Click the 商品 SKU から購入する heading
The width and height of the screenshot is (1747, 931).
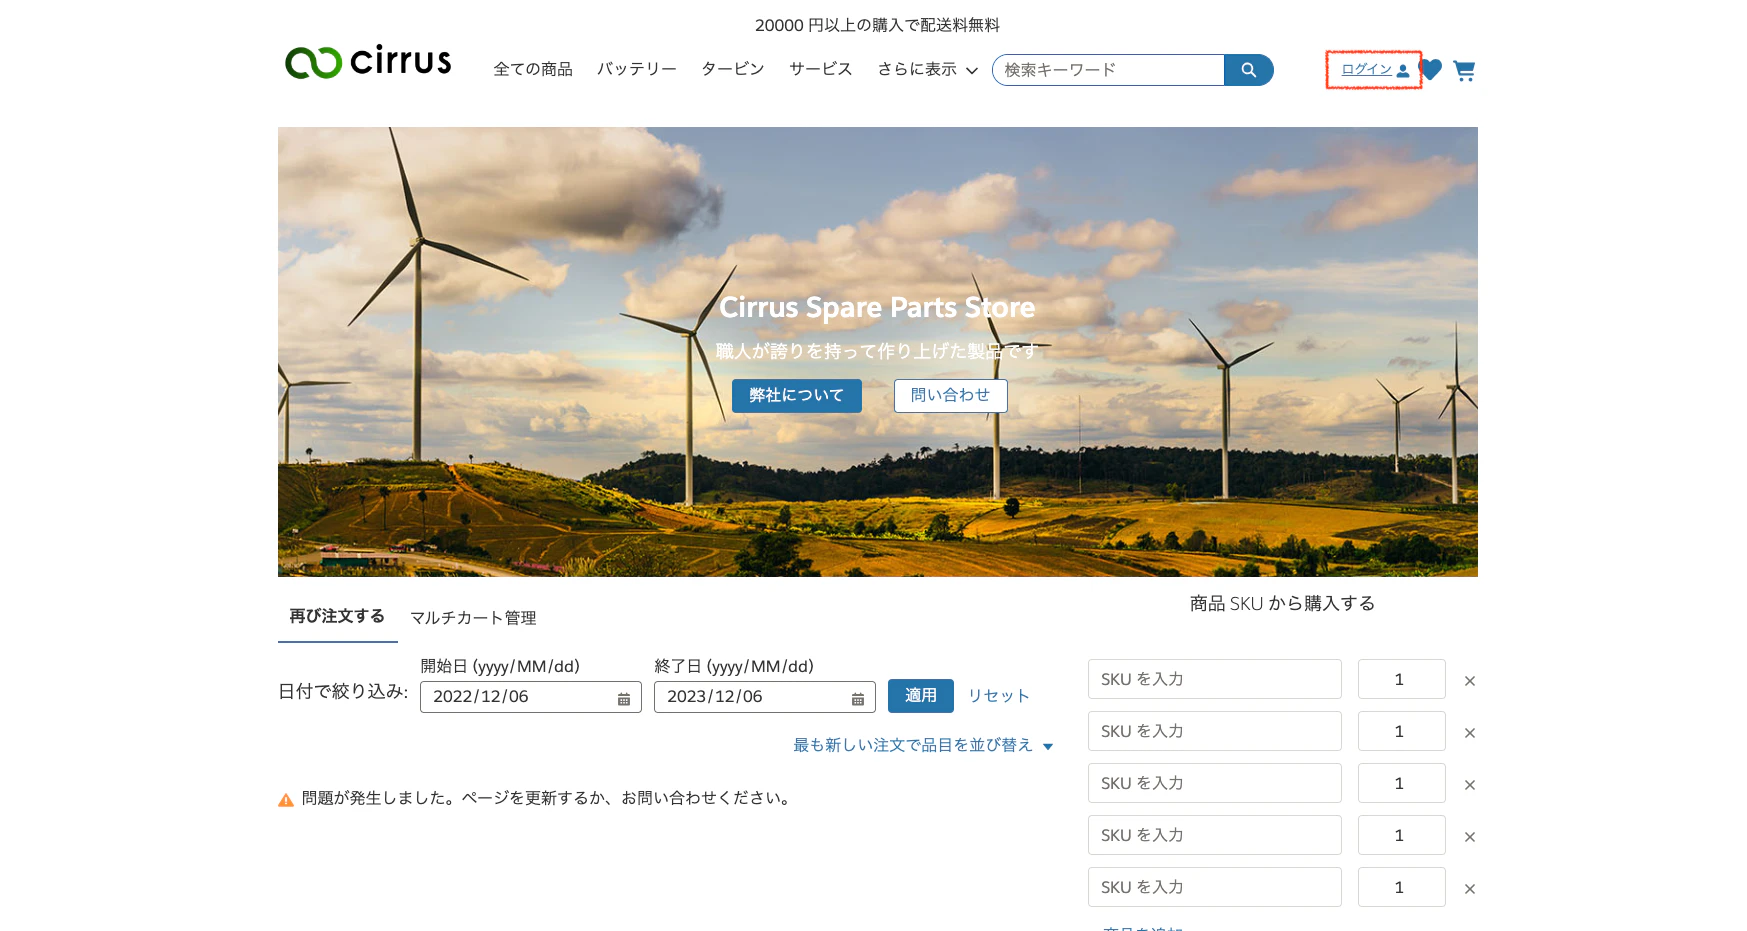click(1282, 603)
